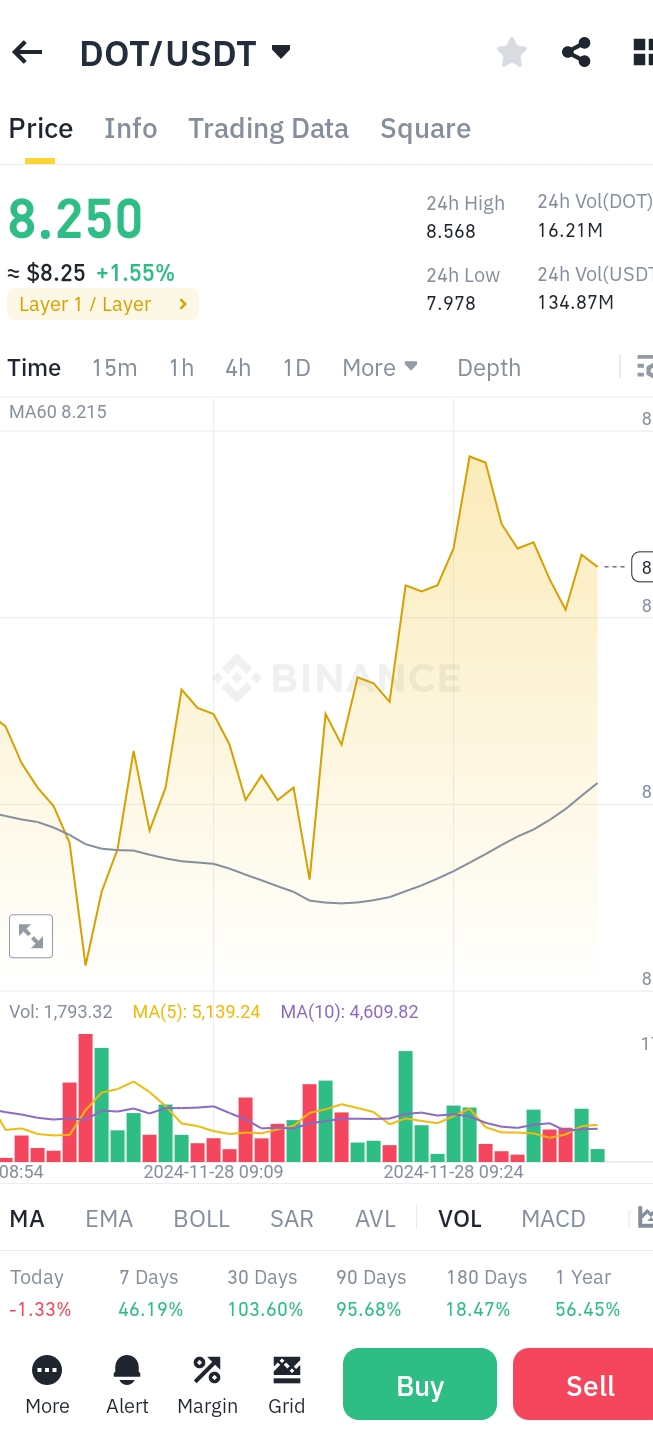Expand the More timeframes dropdown
The height and width of the screenshot is (1452, 653).
click(380, 368)
